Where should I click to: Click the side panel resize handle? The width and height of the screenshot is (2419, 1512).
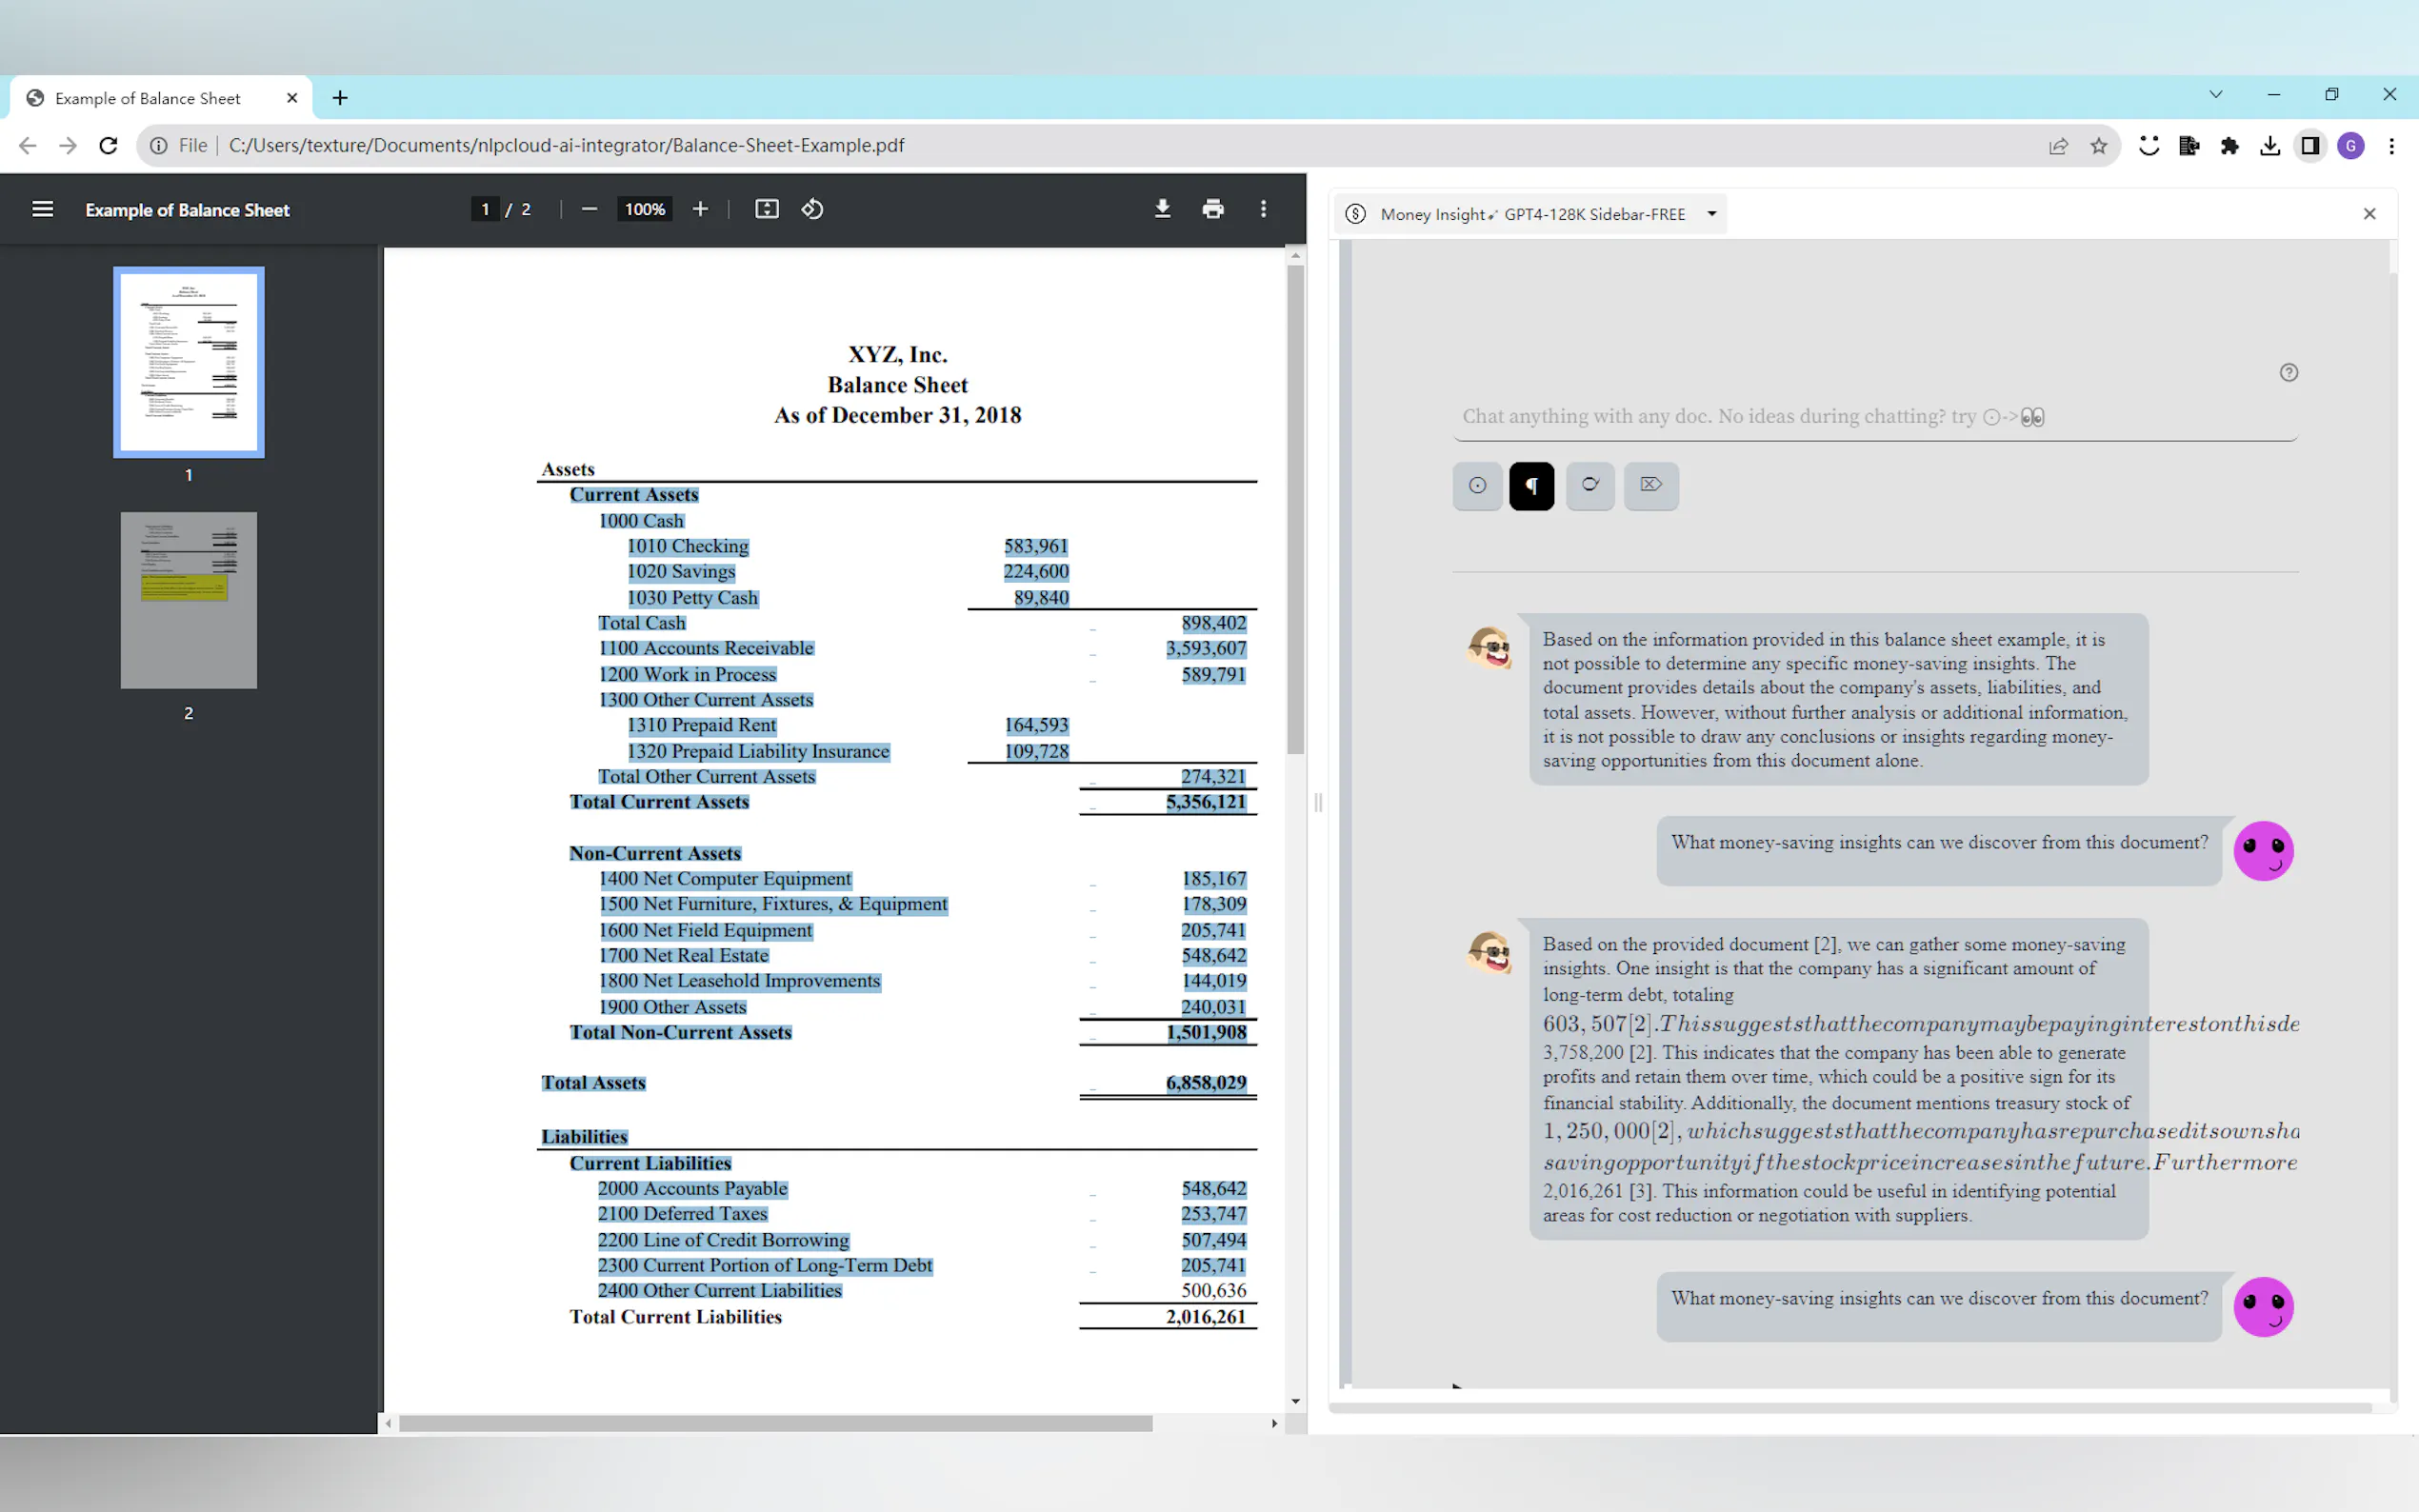pyautogui.click(x=1318, y=802)
